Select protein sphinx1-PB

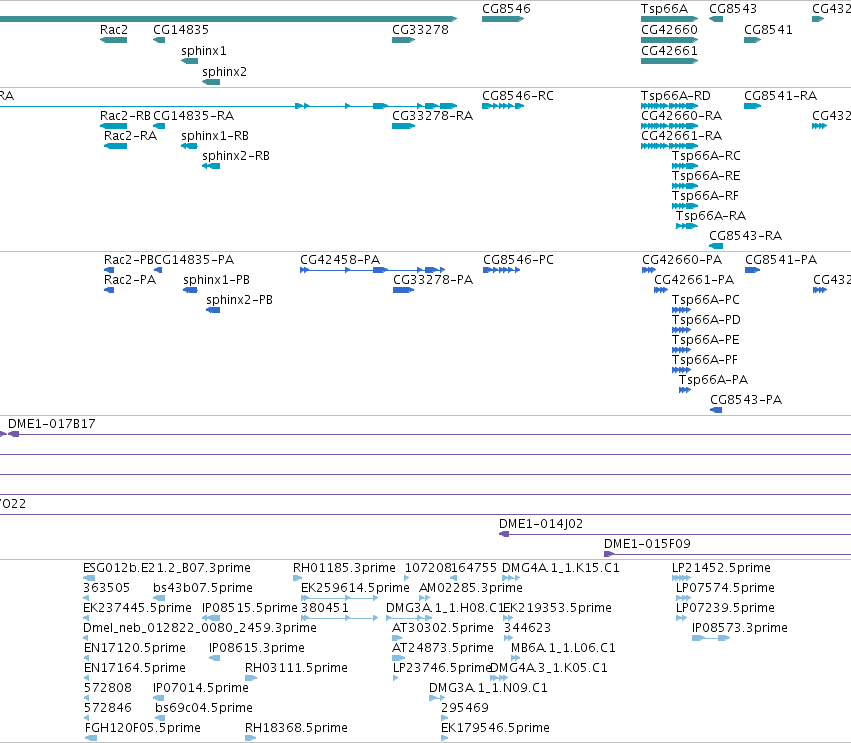tap(190, 290)
